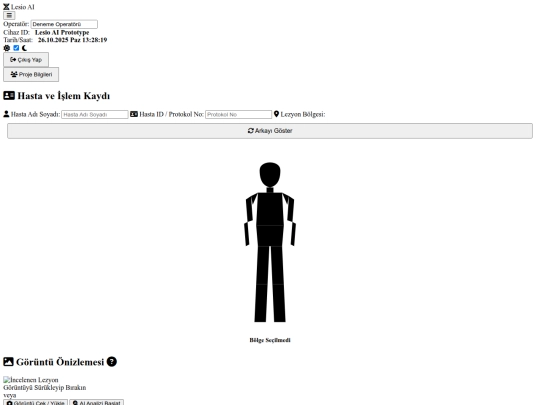Log out with Çıkış Yap button

point(26,60)
